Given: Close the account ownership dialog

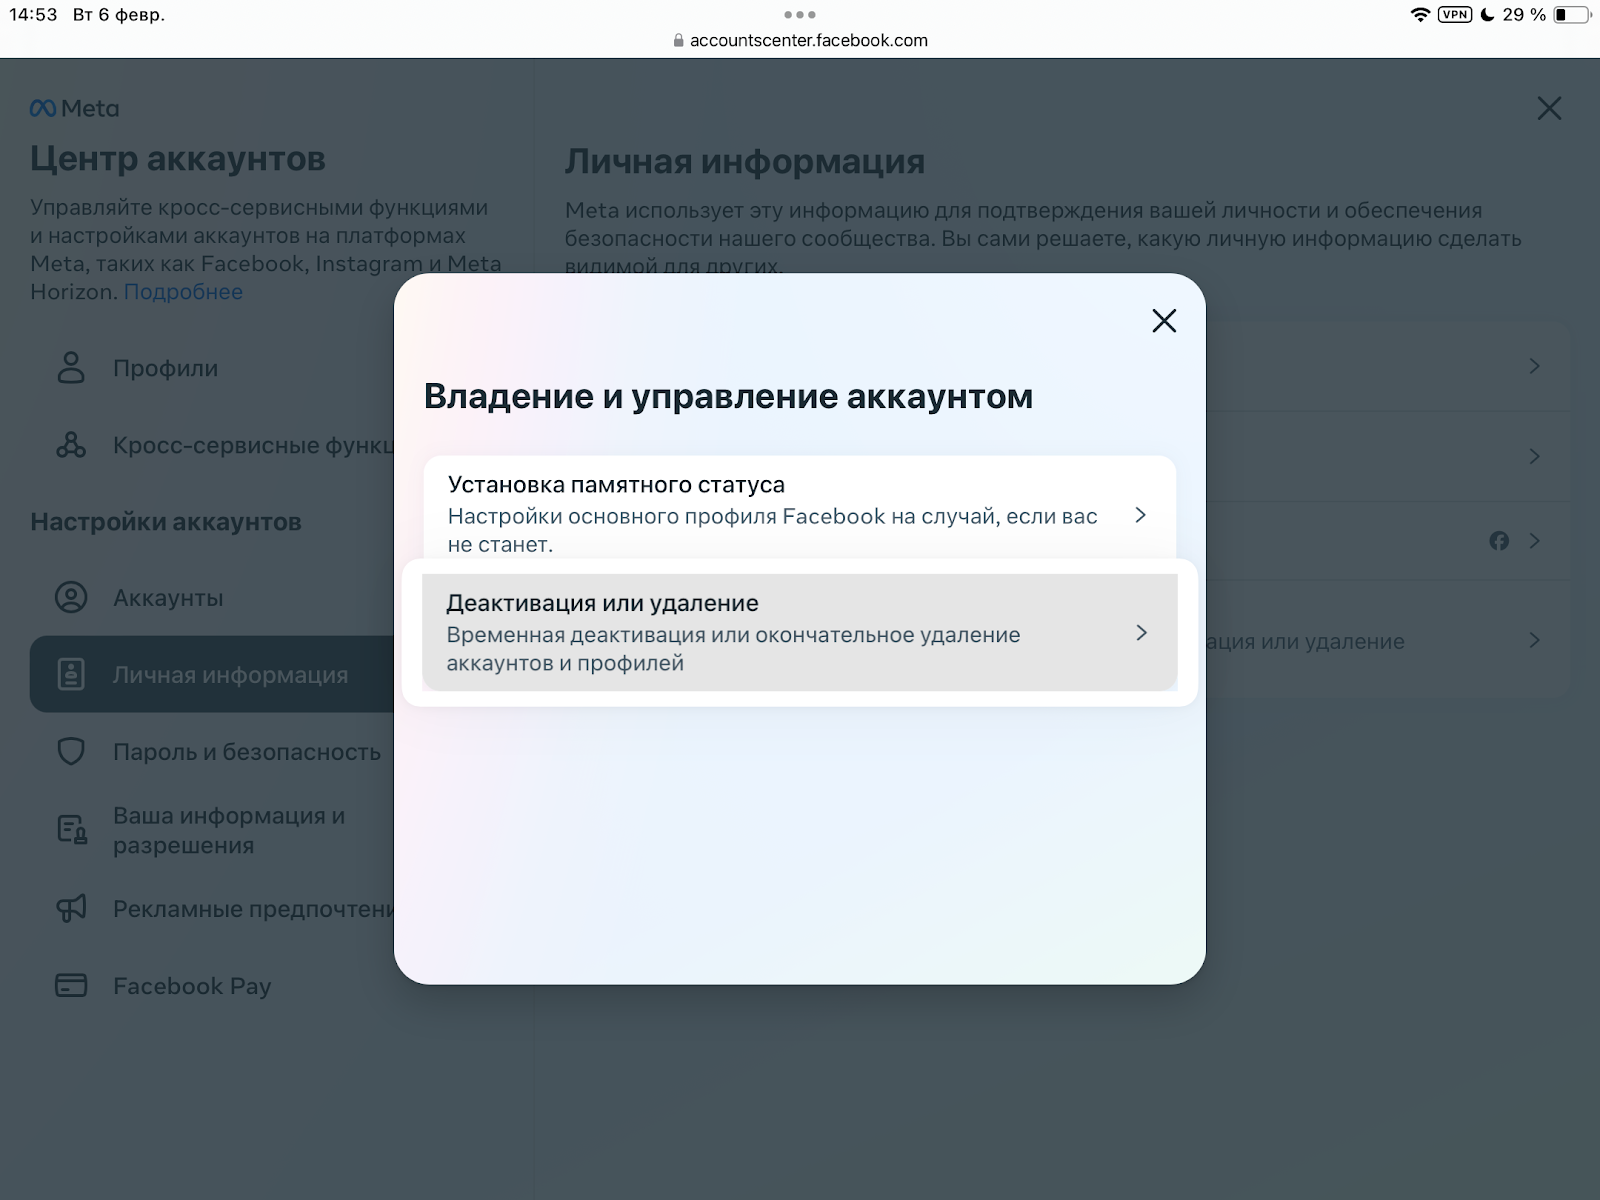Looking at the screenshot, I should (1164, 321).
